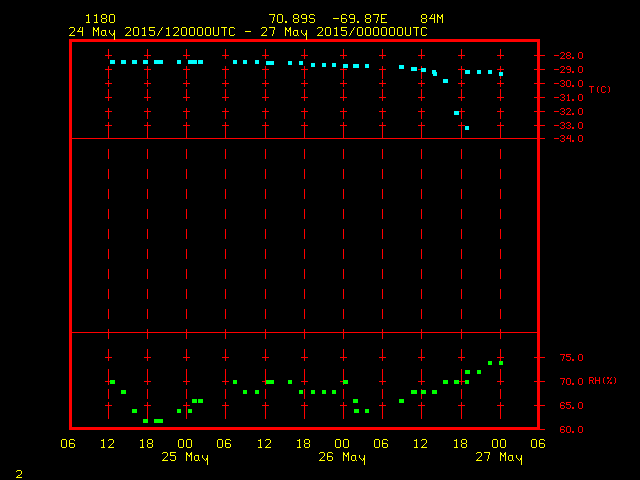Click the 27 May date label
The height and width of the screenshot is (480, 640).
(499, 458)
